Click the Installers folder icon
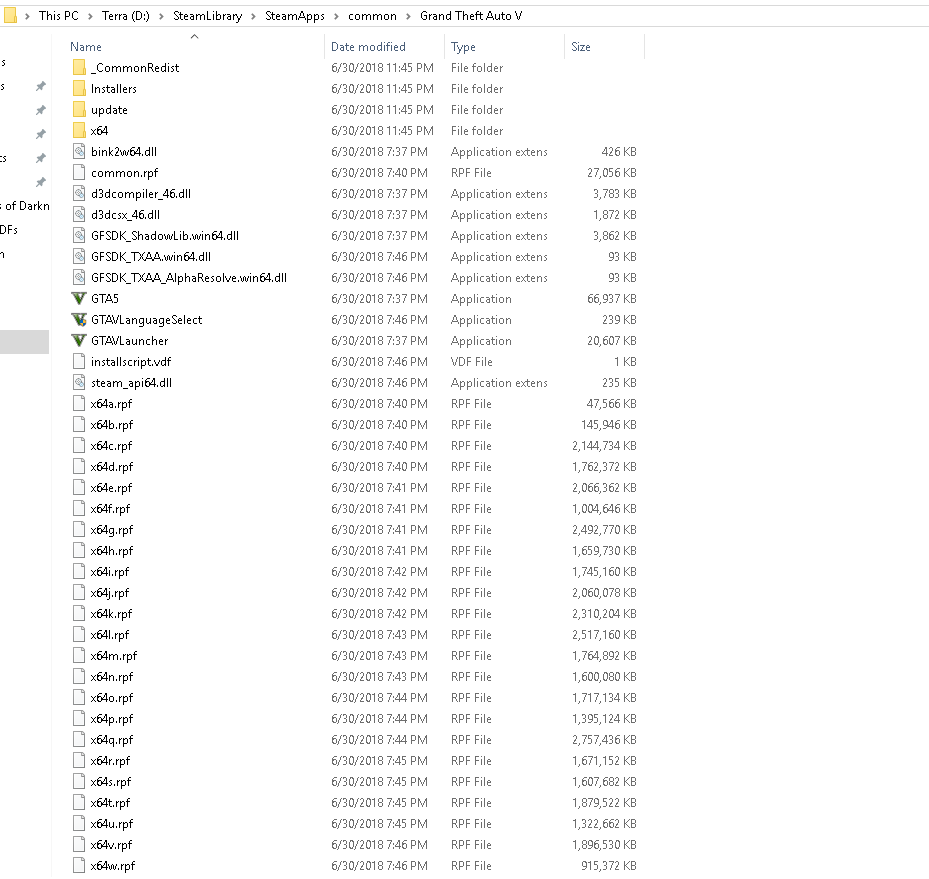This screenshot has height=879, width=929. pos(79,89)
